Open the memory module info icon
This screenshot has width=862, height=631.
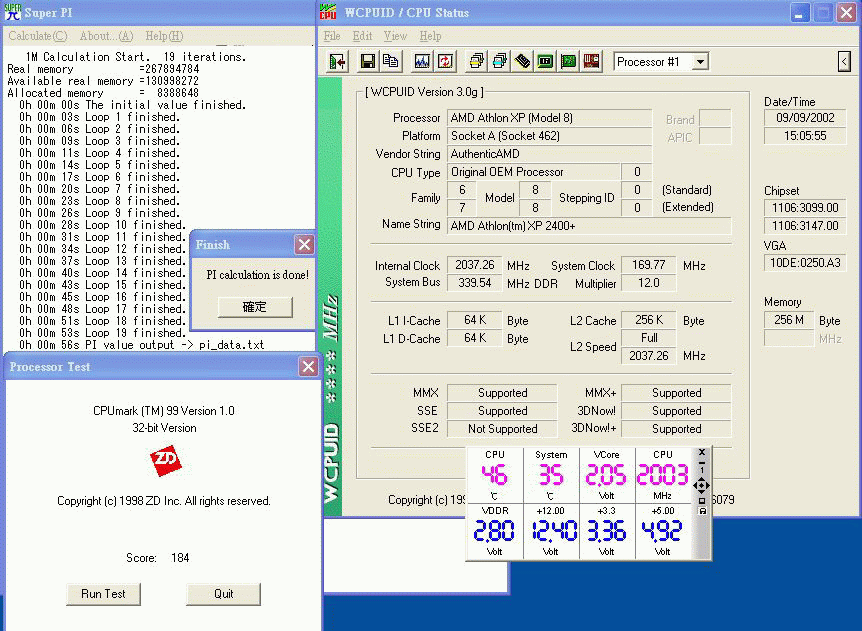click(x=523, y=62)
